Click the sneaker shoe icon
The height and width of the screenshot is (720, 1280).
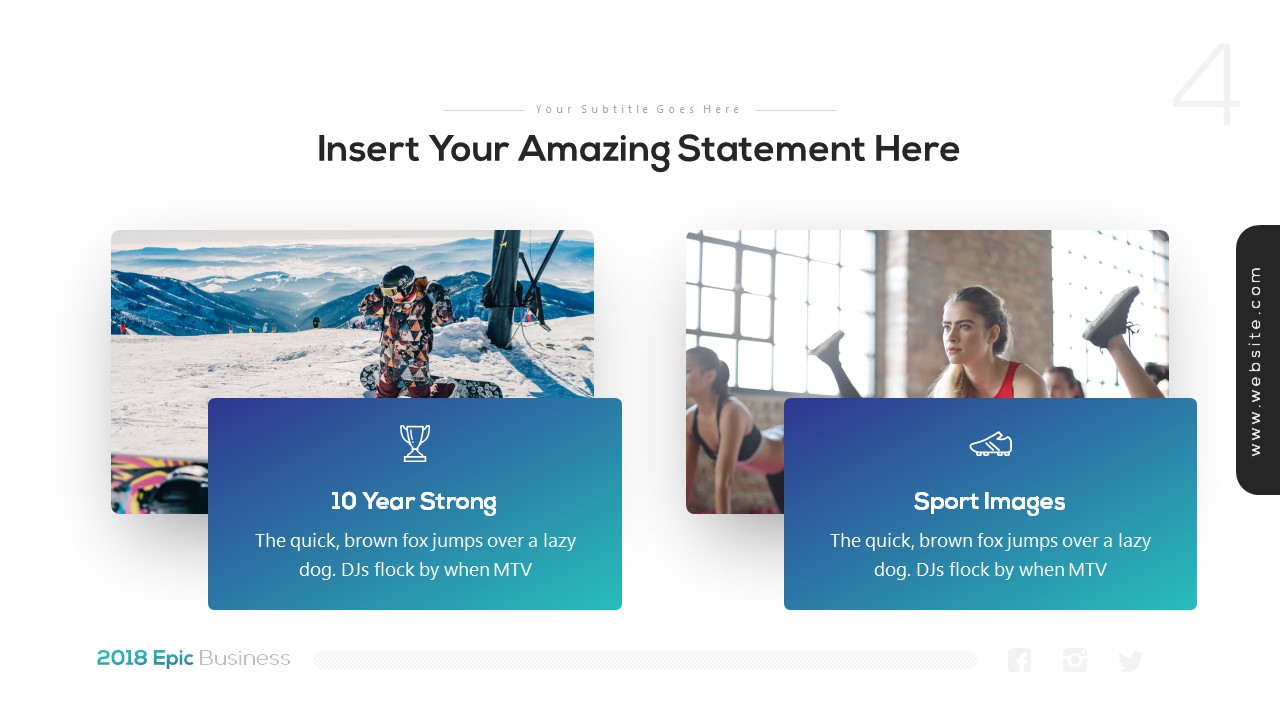pos(990,444)
